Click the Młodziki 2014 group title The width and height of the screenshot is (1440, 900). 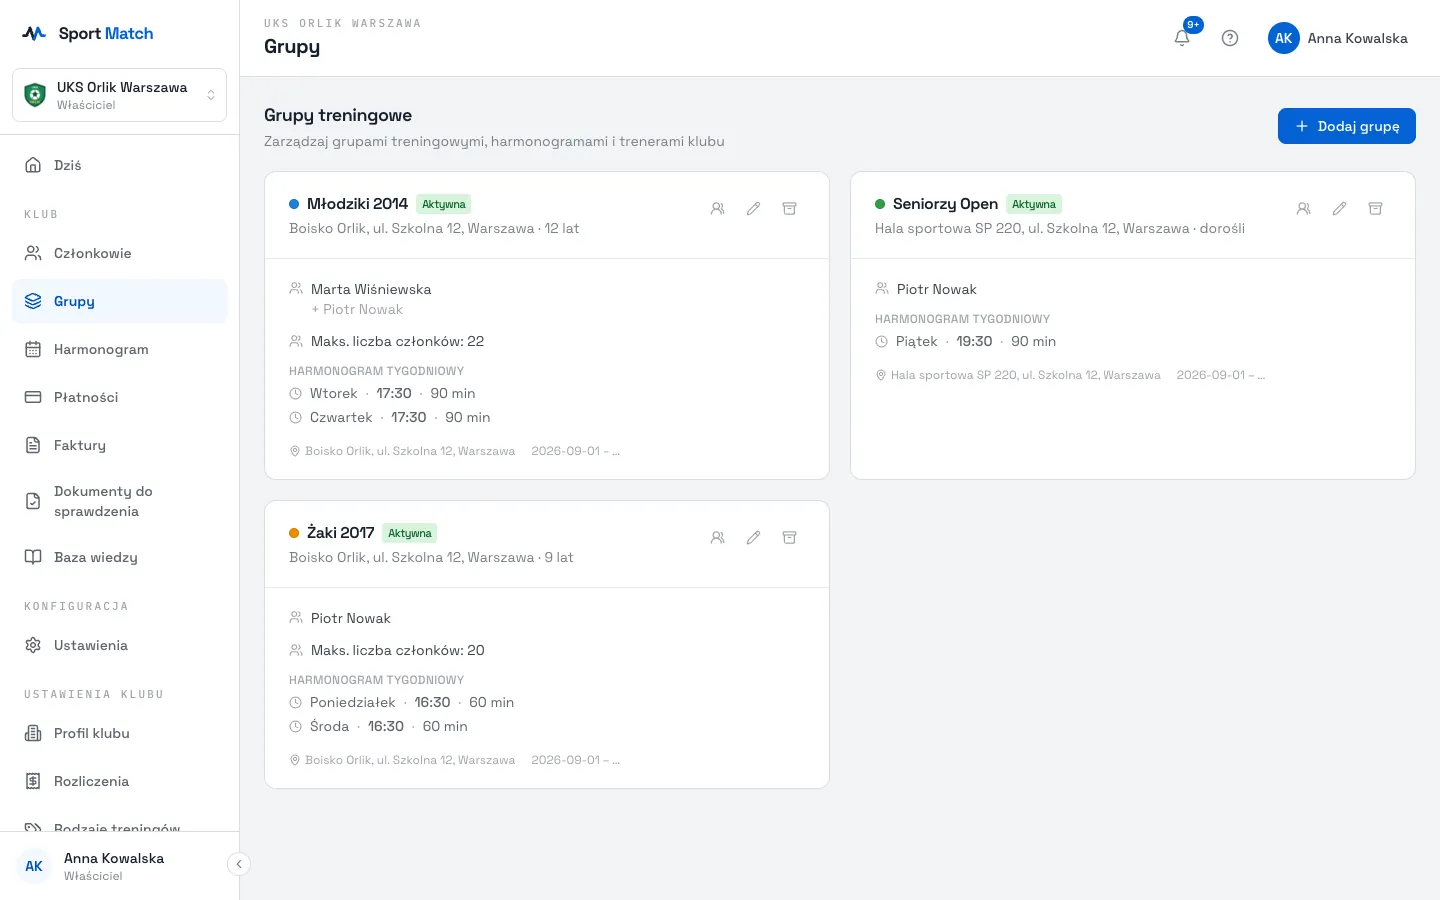coord(357,204)
